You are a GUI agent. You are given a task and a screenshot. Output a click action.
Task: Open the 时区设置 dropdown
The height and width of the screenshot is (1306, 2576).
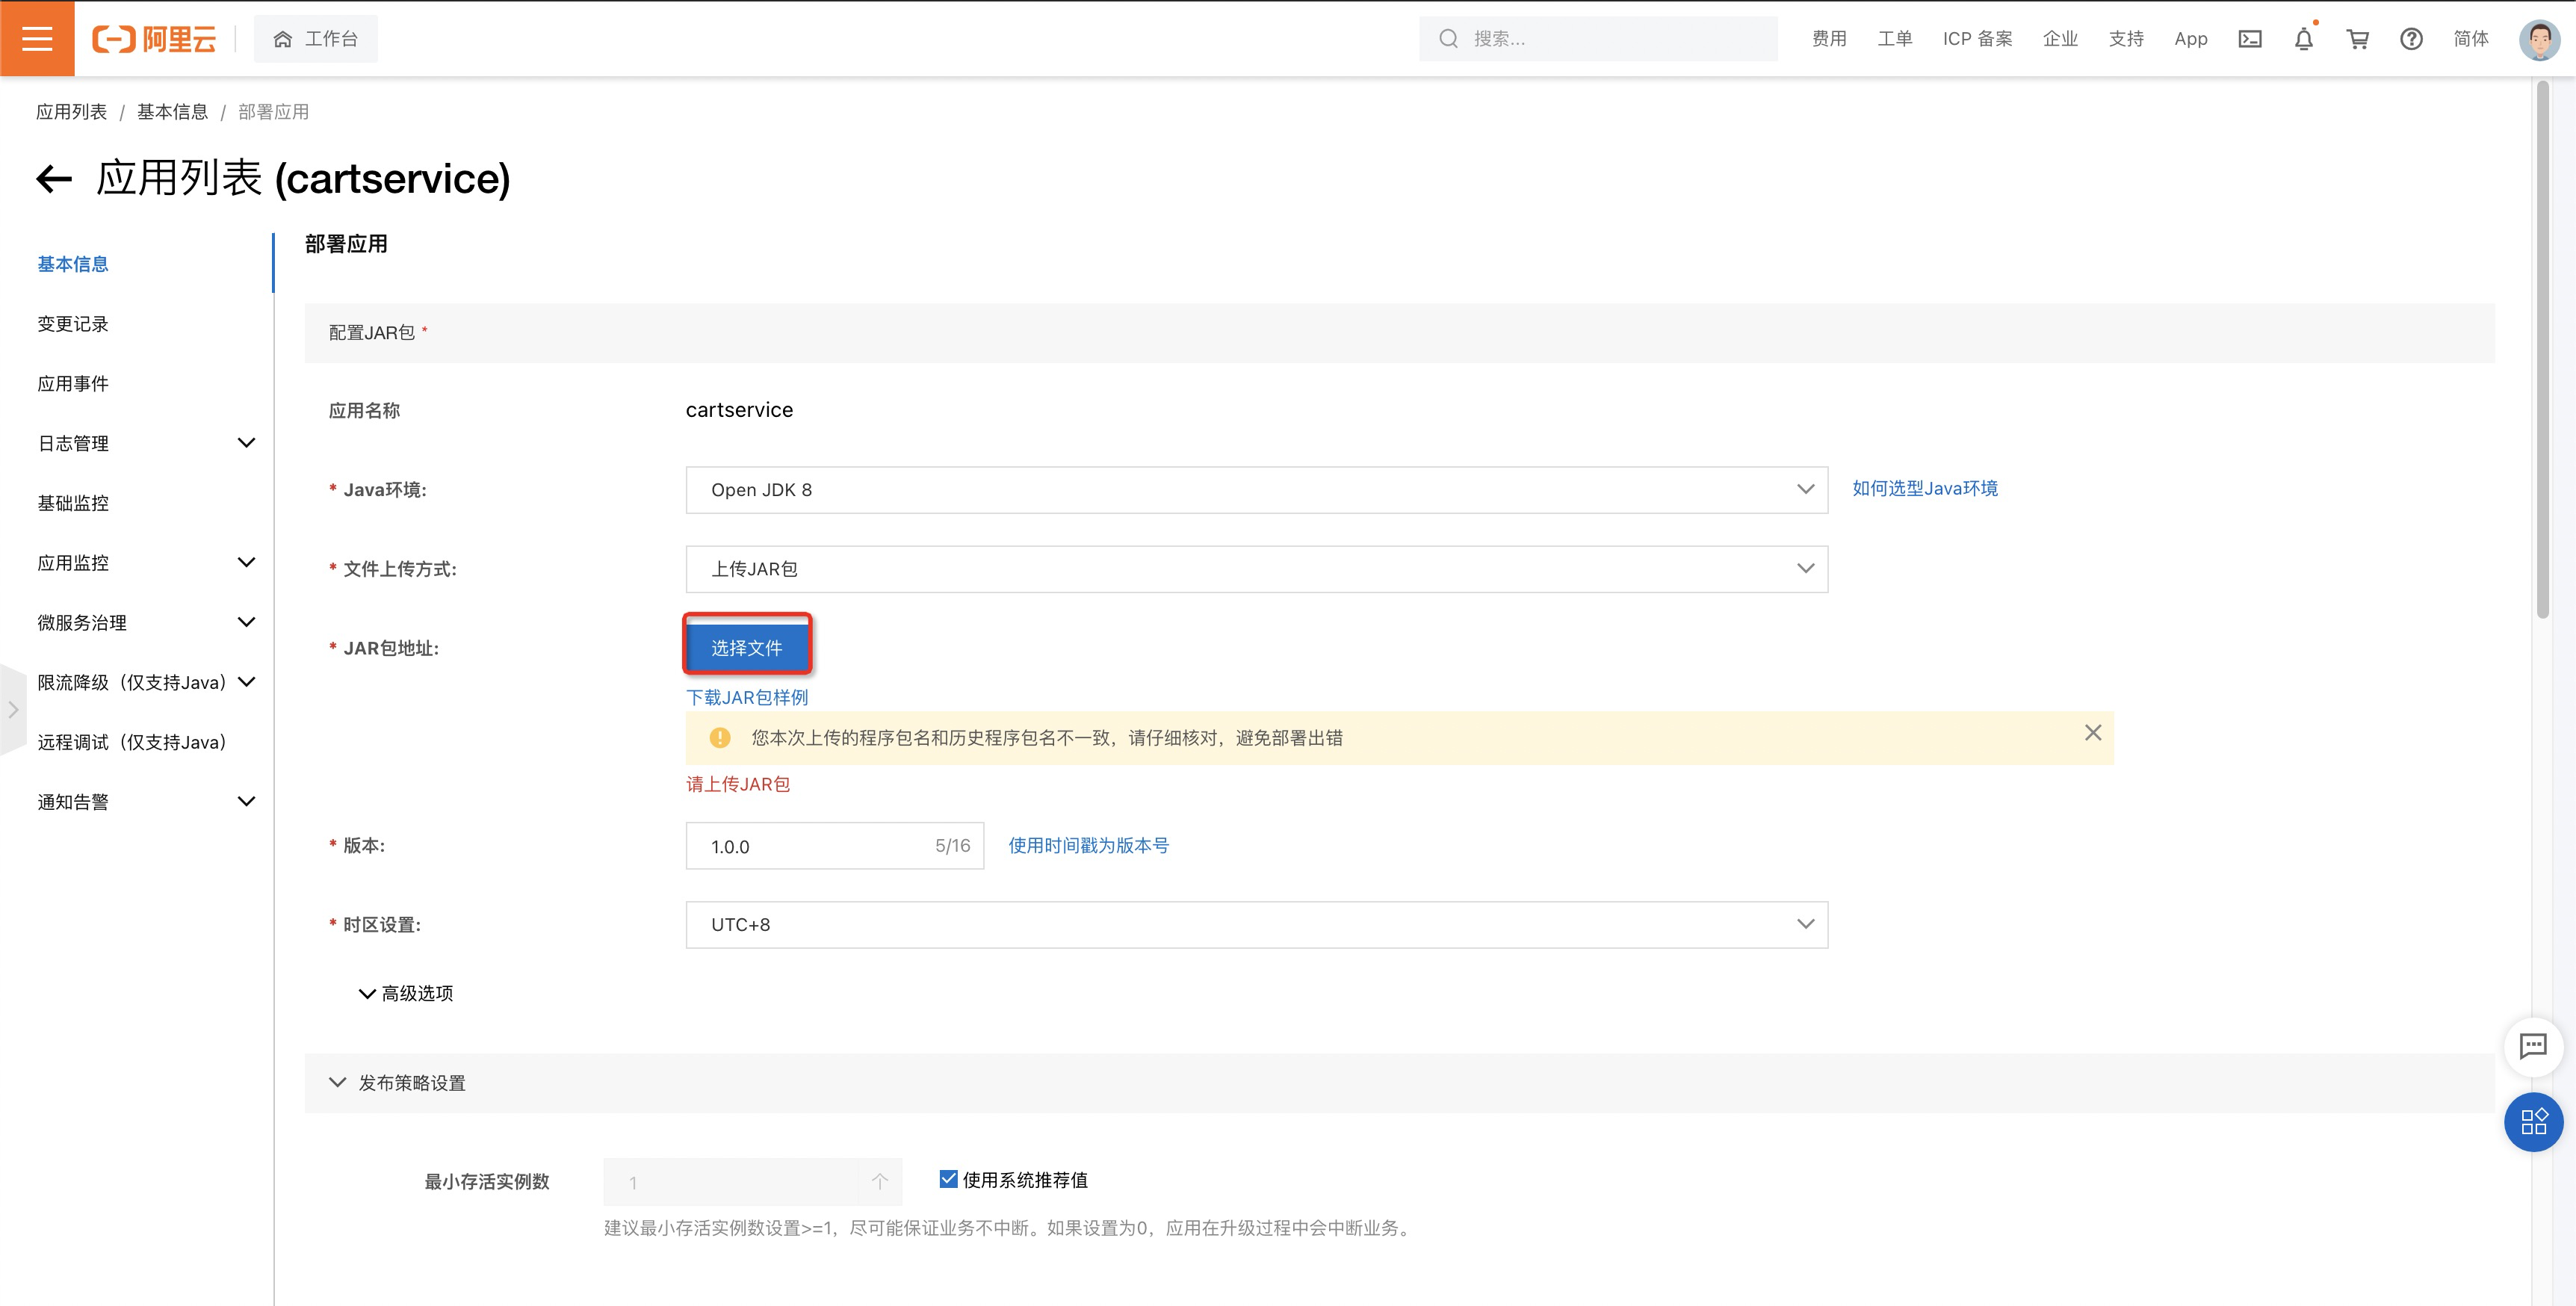click(x=1256, y=925)
